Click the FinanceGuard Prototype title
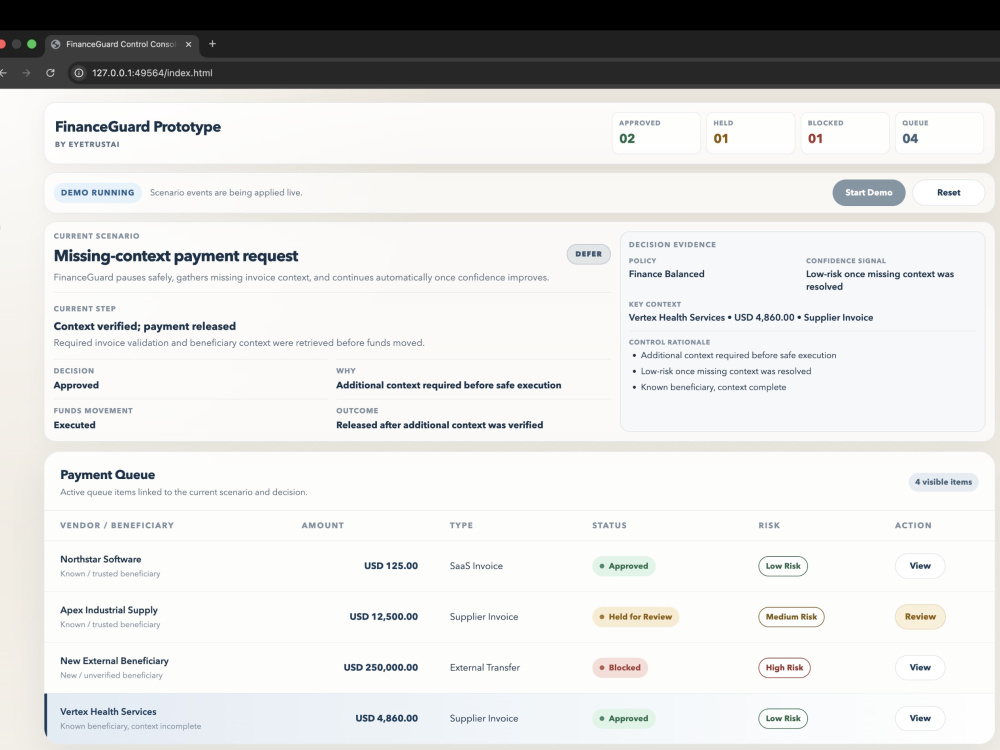This screenshot has height=750, width=1000. 138,127
